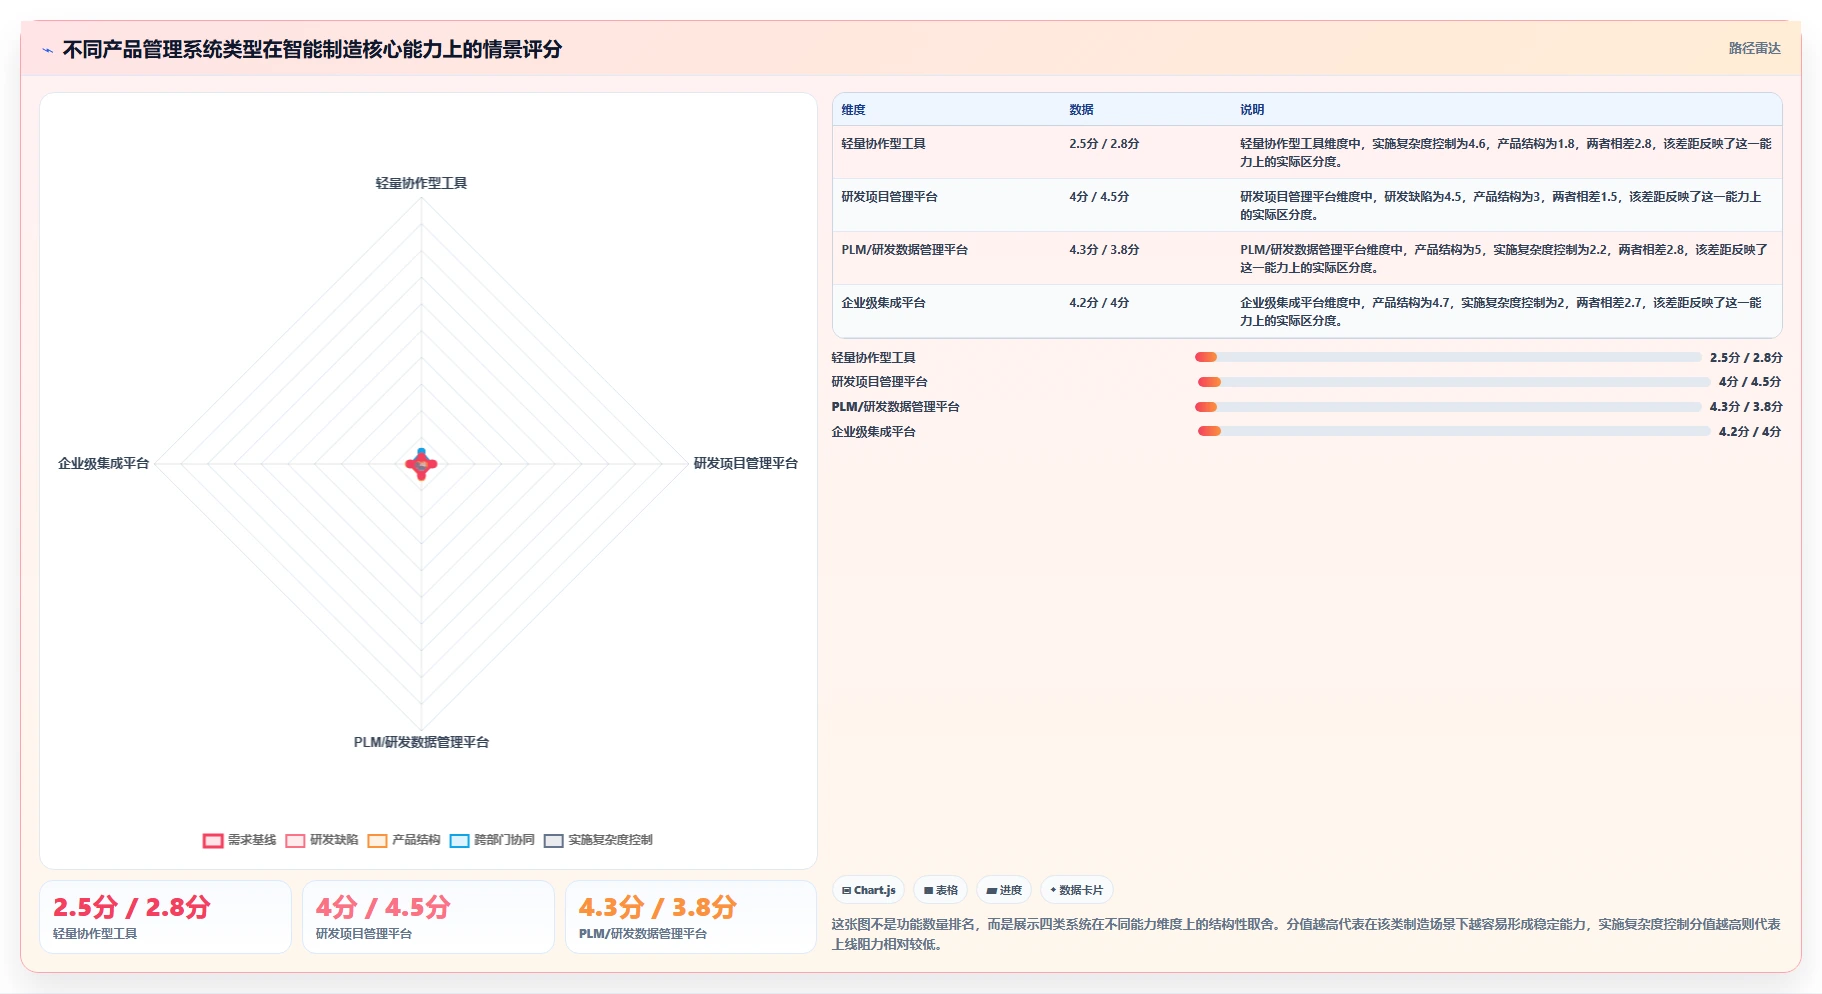Click the data points at radar center
The width and height of the screenshot is (1822, 994).
421,464
